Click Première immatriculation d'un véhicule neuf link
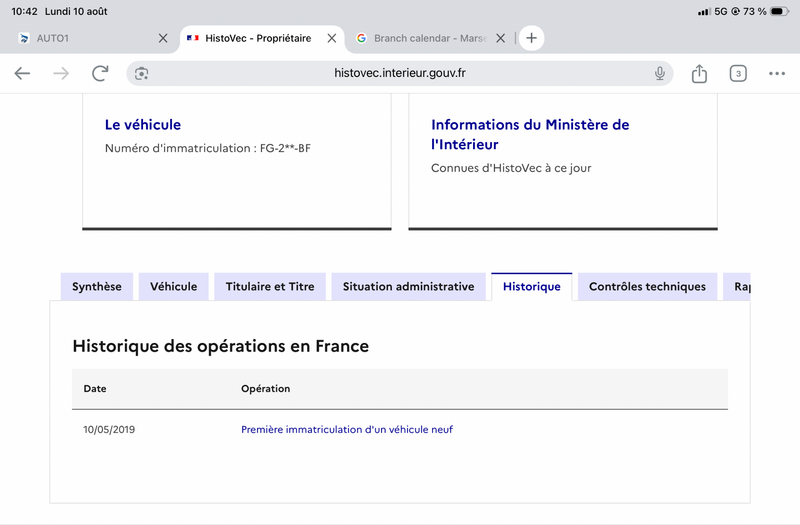Screen dimensions: 800x525 pyautogui.click(x=347, y=430)
